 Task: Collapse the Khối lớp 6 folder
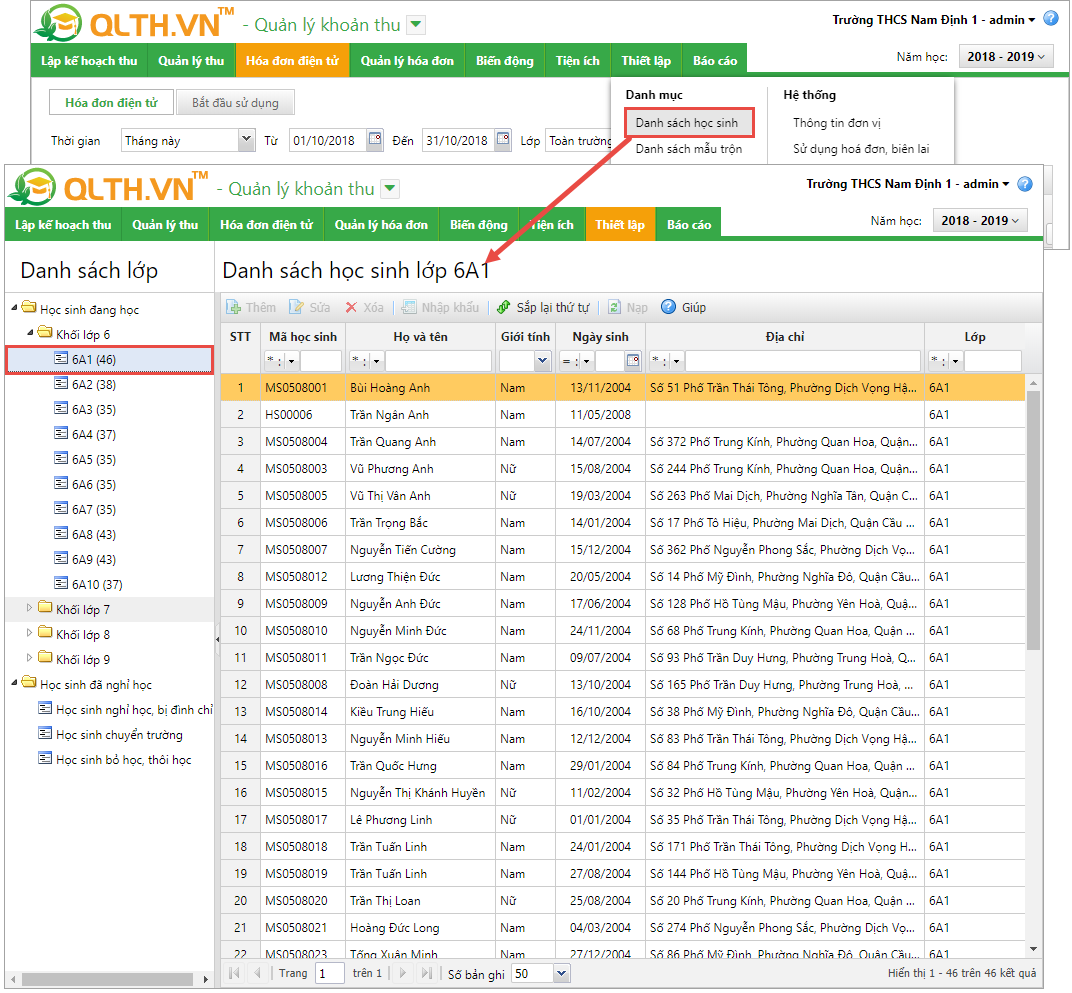point(29,334)
